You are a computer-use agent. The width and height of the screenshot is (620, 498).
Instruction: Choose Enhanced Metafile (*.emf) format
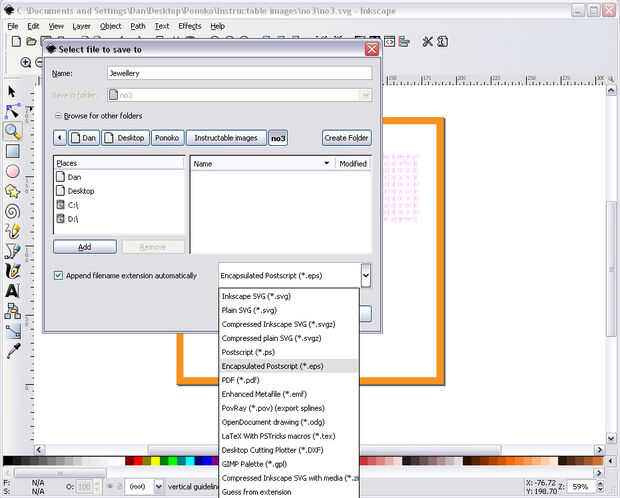[x=289, y=394]
